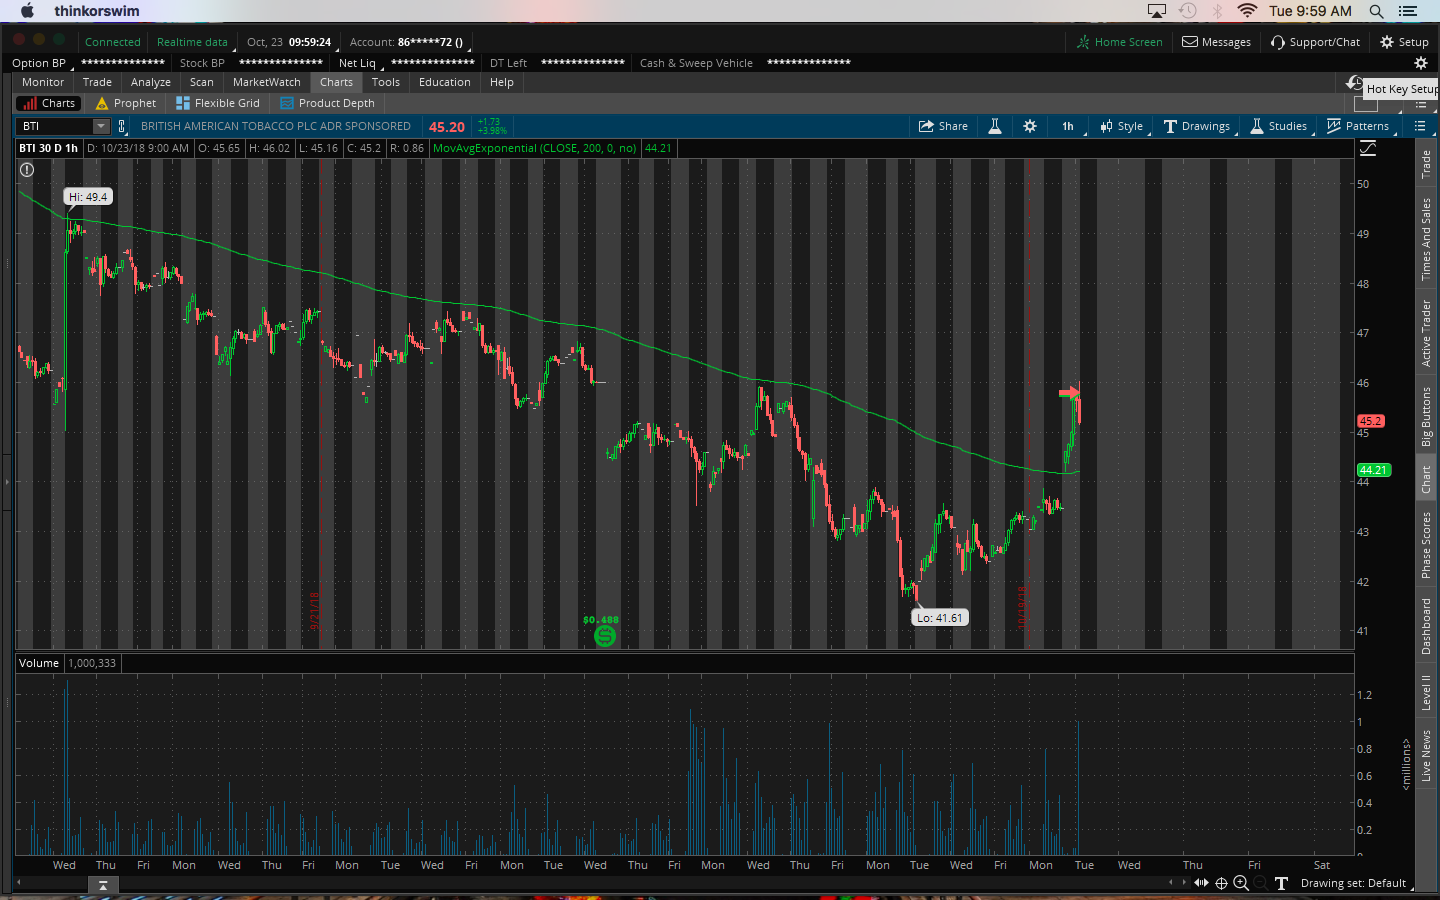Open macOS Wi-Fi menu
Screen dimensions: 1440x900
pyautogui.click(x=1247, y=11)
